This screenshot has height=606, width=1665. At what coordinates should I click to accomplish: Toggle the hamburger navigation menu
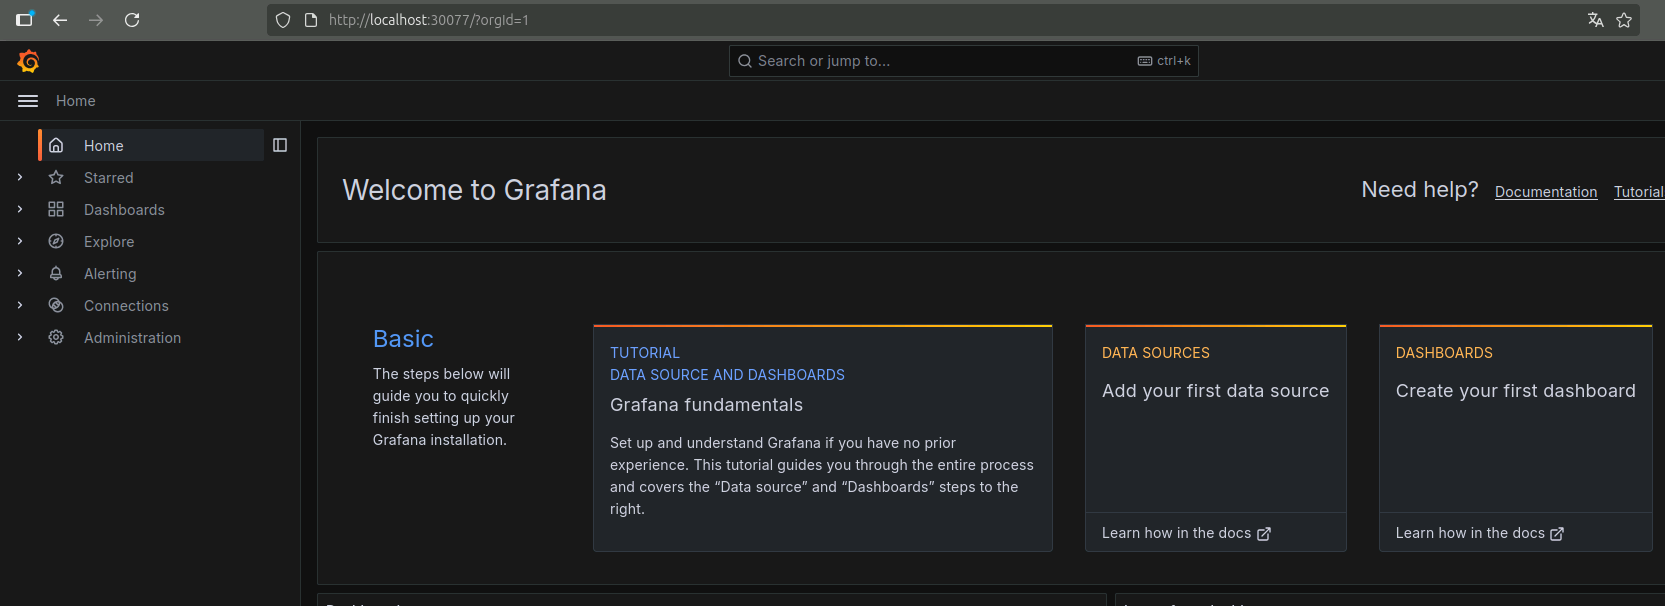tap(28, 101)
